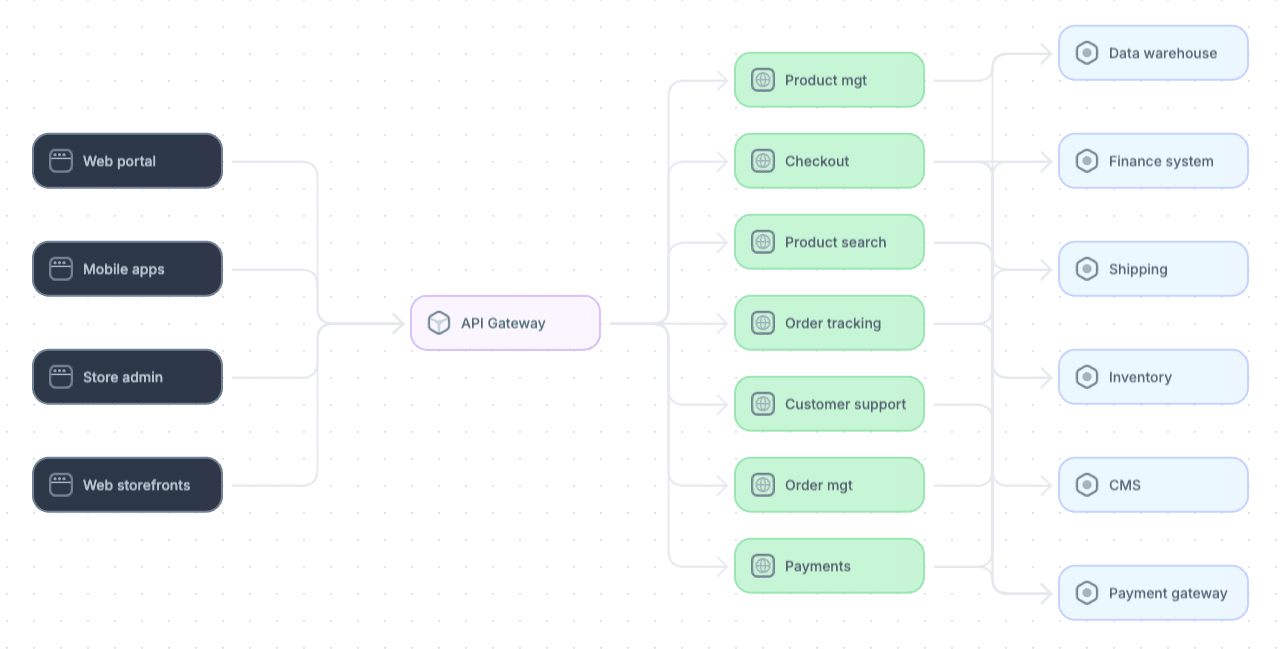Click the browser window icon on Web portal
Image resolution: width=1284 pixels, height=649 pixels.
[61, 161]
